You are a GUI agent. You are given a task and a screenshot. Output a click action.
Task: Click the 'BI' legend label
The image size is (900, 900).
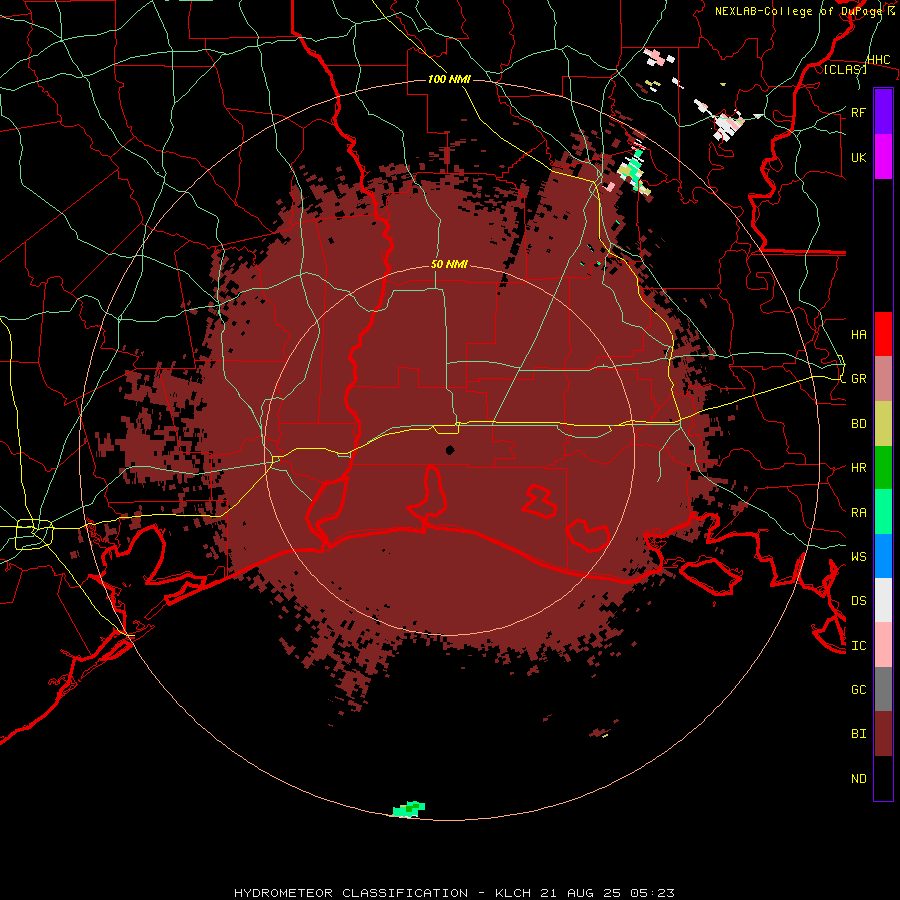click(858, 734)
